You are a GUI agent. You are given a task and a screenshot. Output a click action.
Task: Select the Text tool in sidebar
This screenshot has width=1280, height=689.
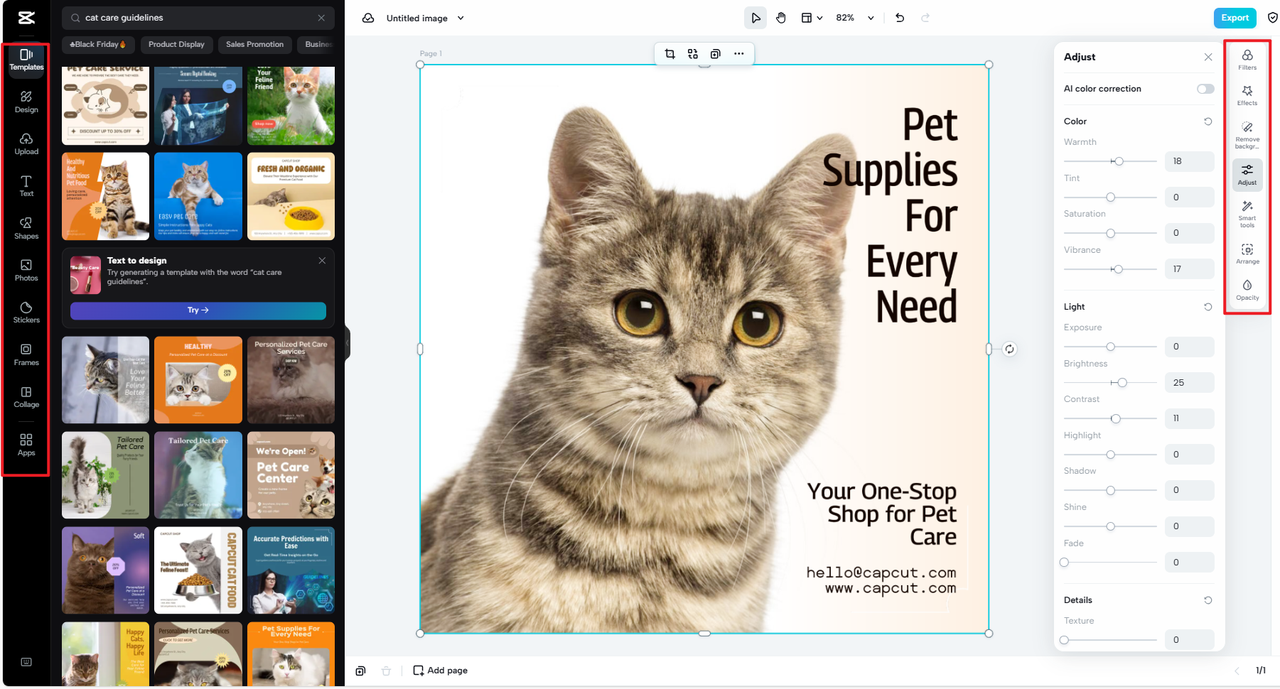(x=27, y=186)
